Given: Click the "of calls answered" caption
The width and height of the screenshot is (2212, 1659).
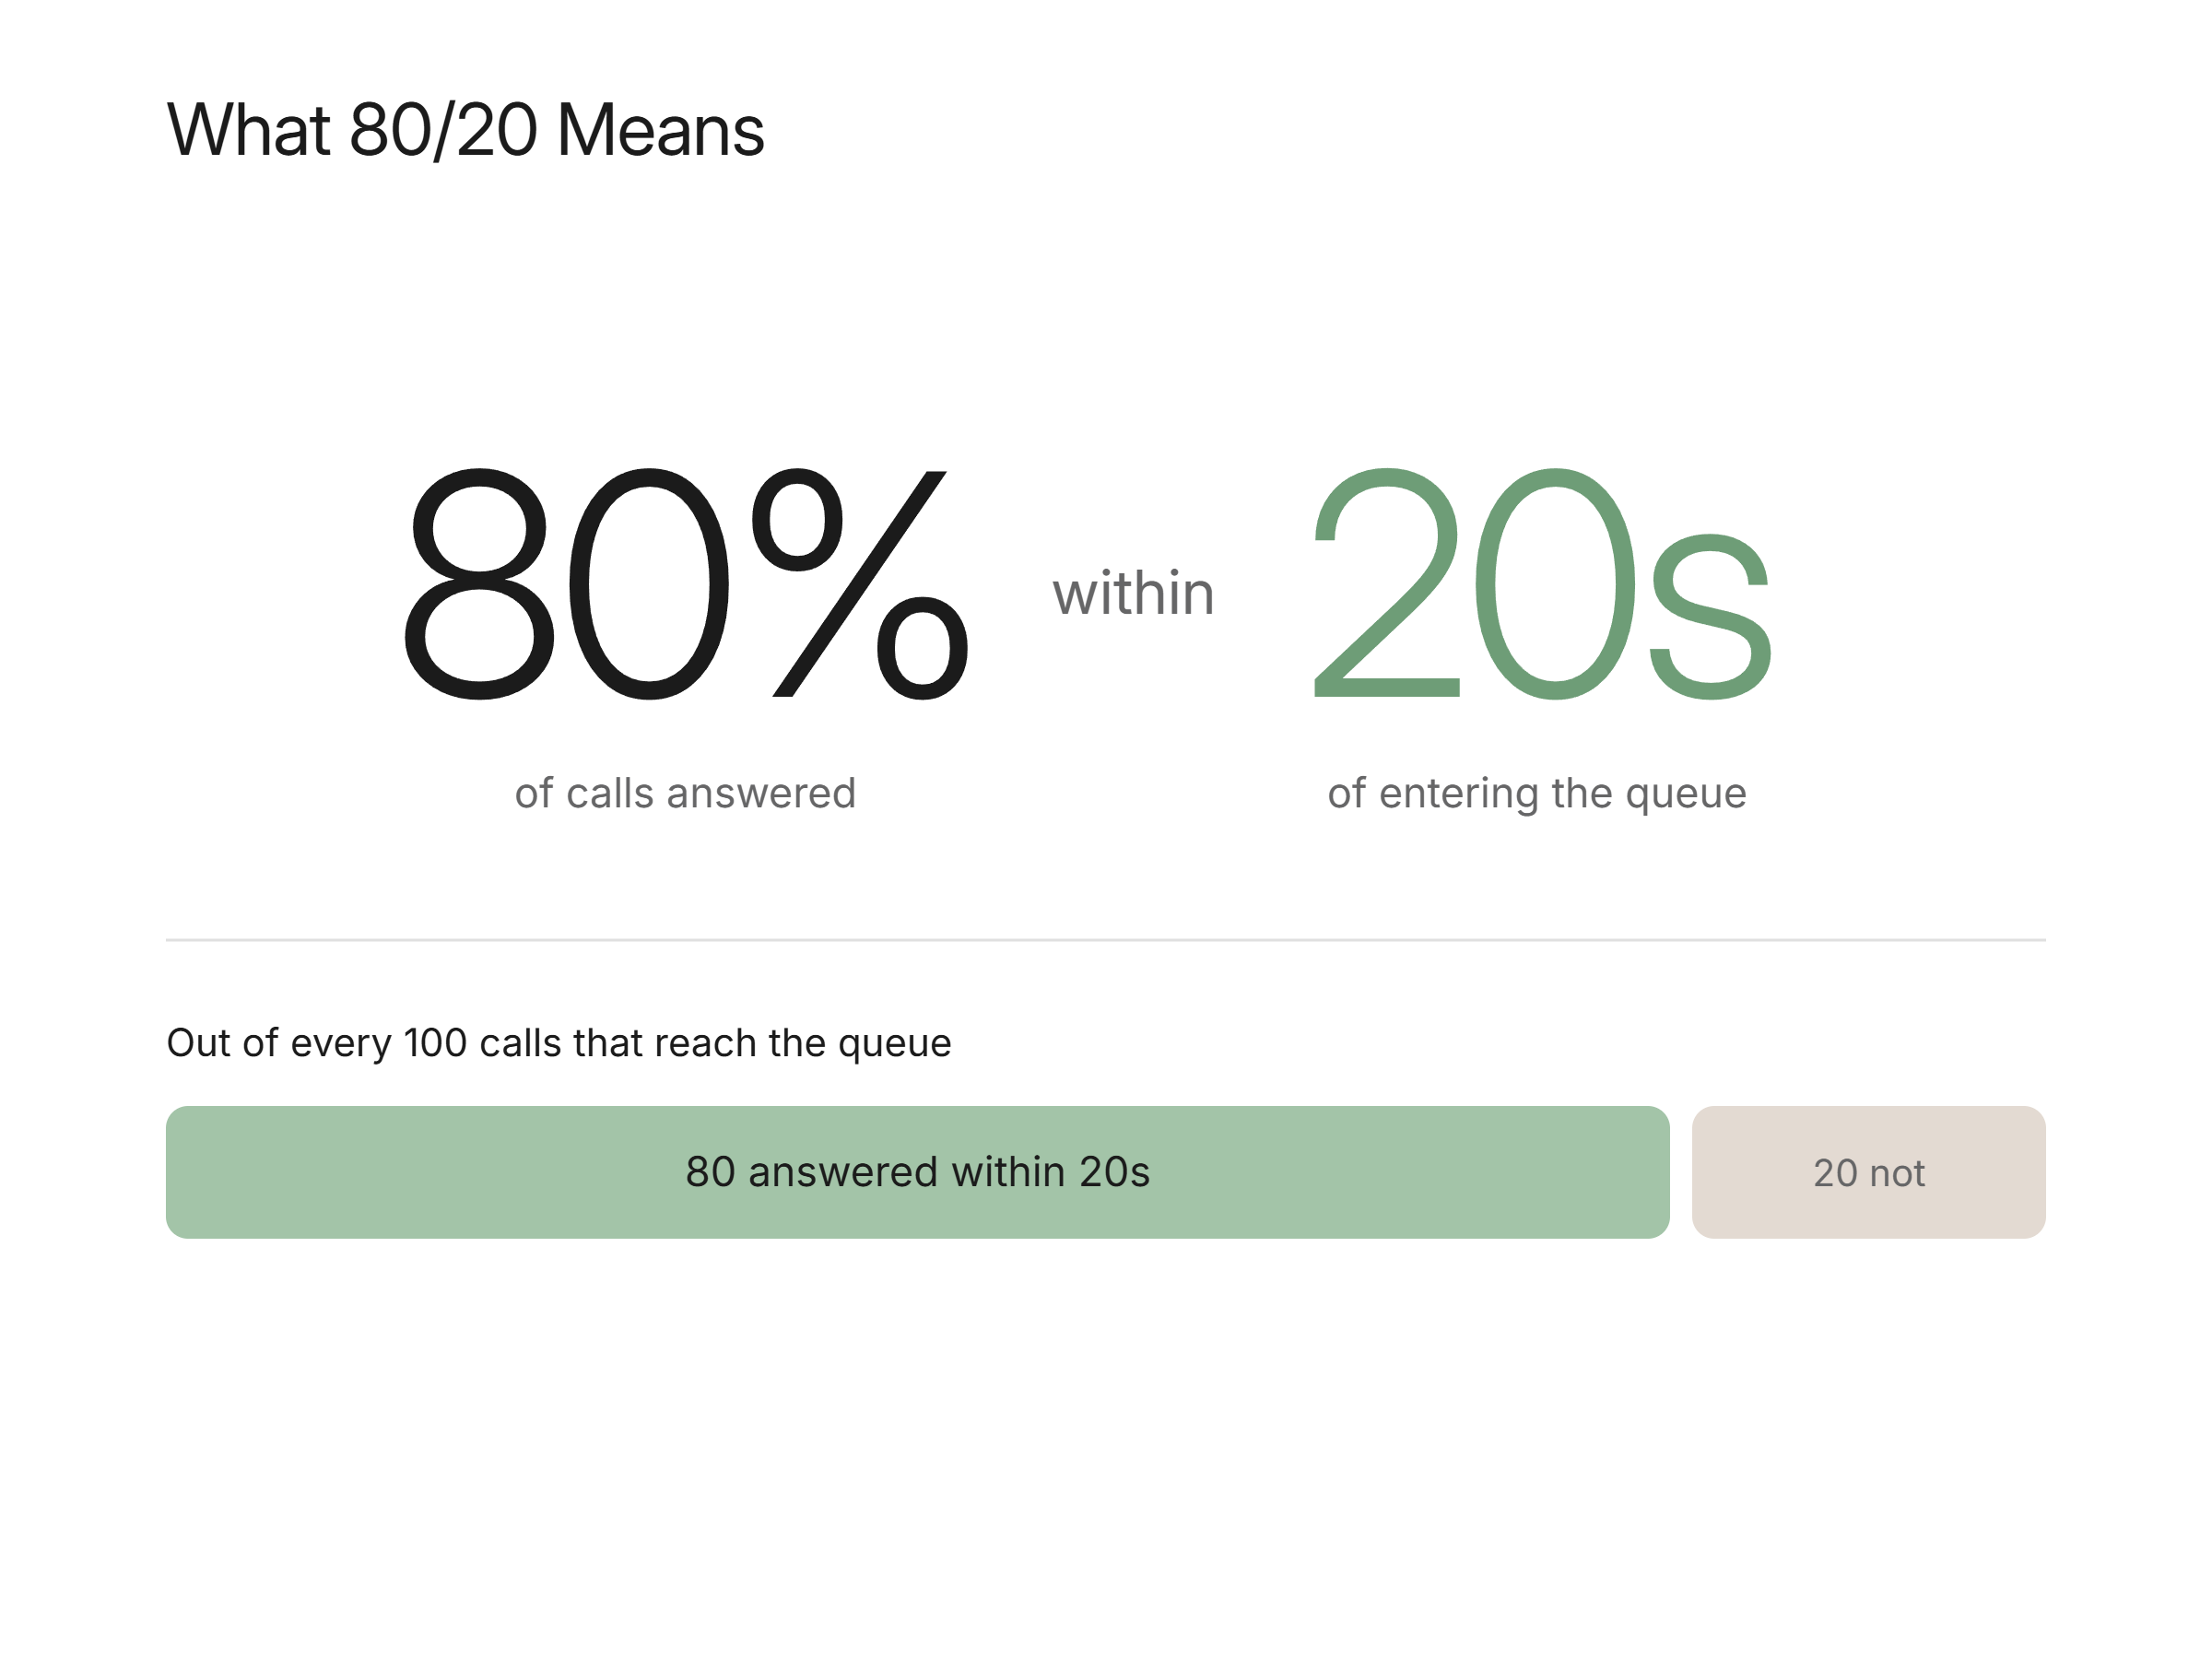Looking at the screenshot, I should (685, 794).
